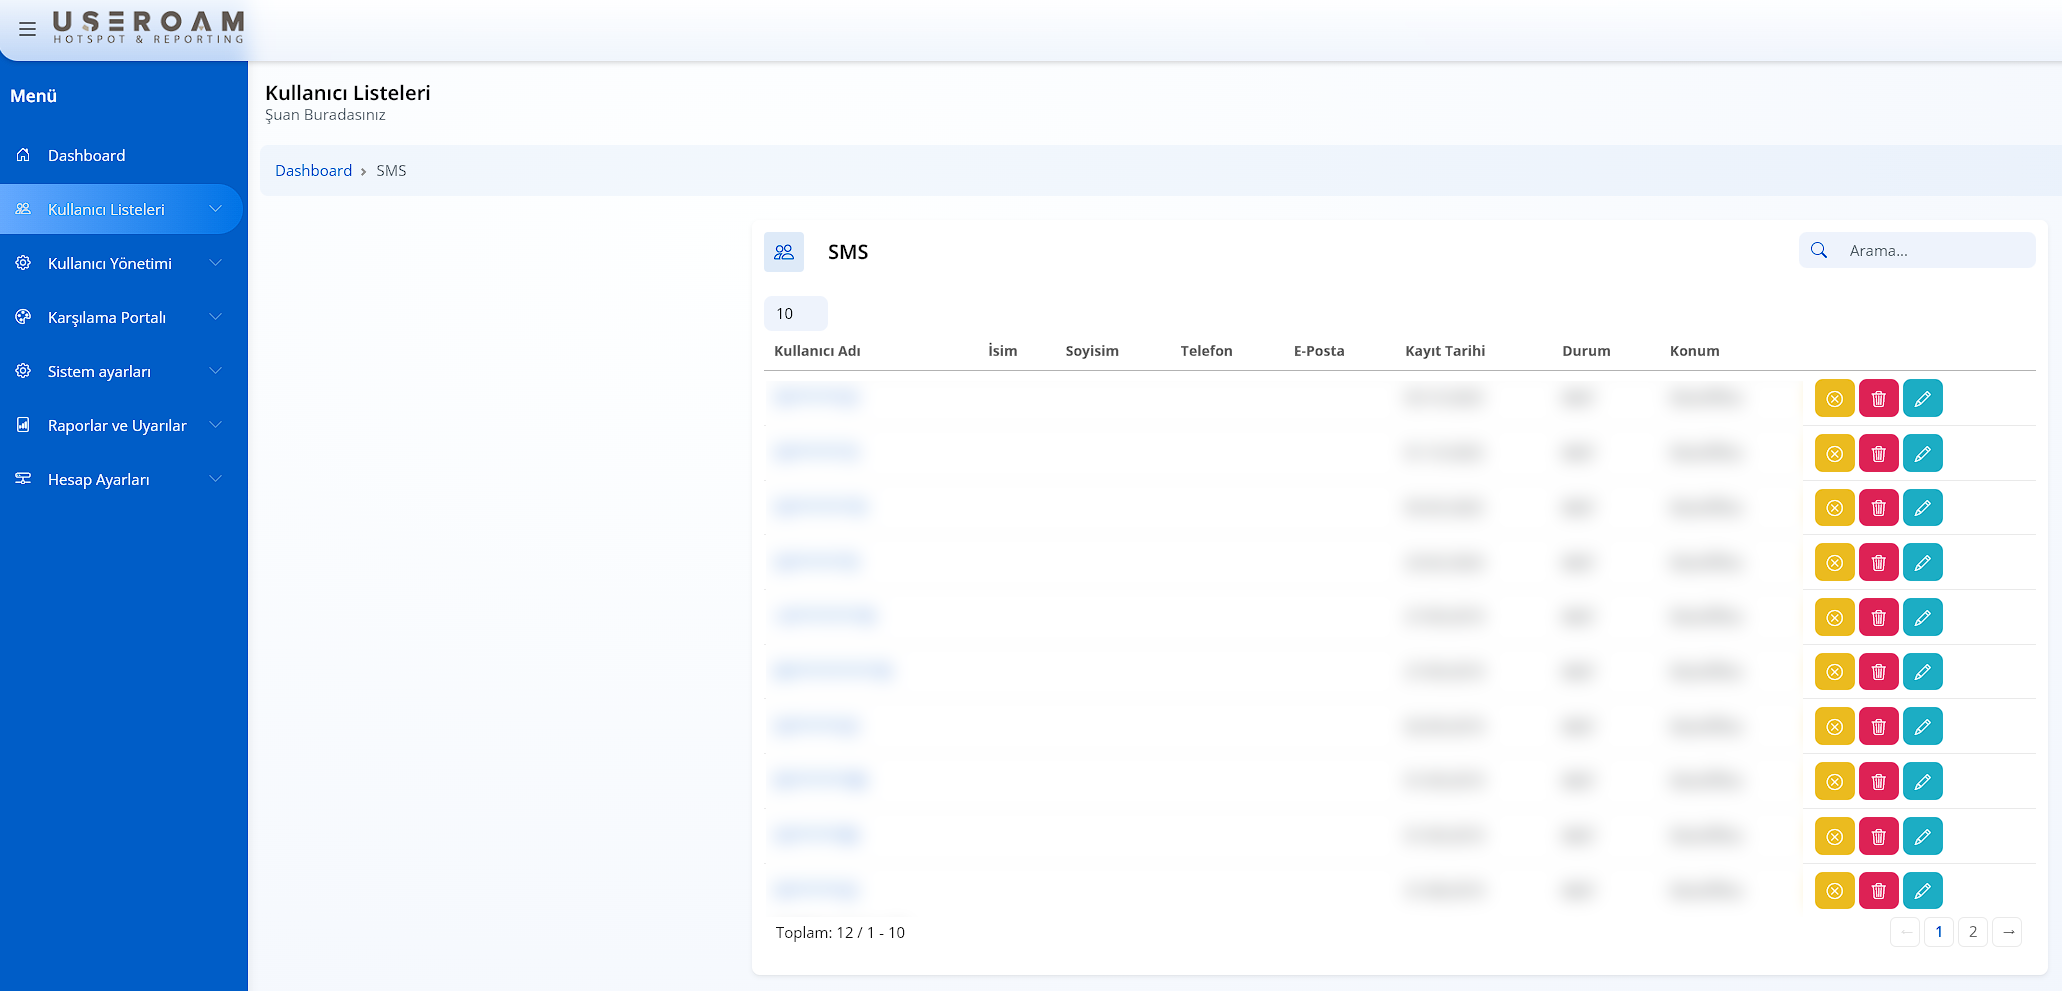Click yellow cancel icon in third row
Image resolution: width=2062 pixels, height=991 pixels.
tap(1834, 508)
